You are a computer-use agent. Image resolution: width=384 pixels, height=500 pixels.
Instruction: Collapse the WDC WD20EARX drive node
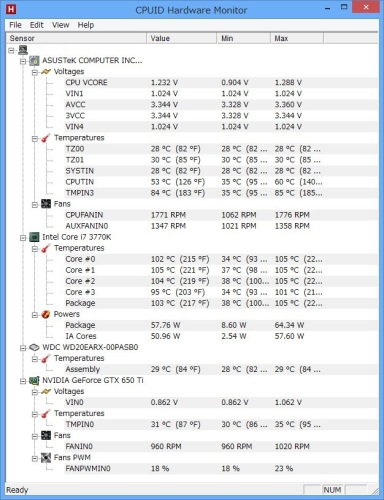23,348
